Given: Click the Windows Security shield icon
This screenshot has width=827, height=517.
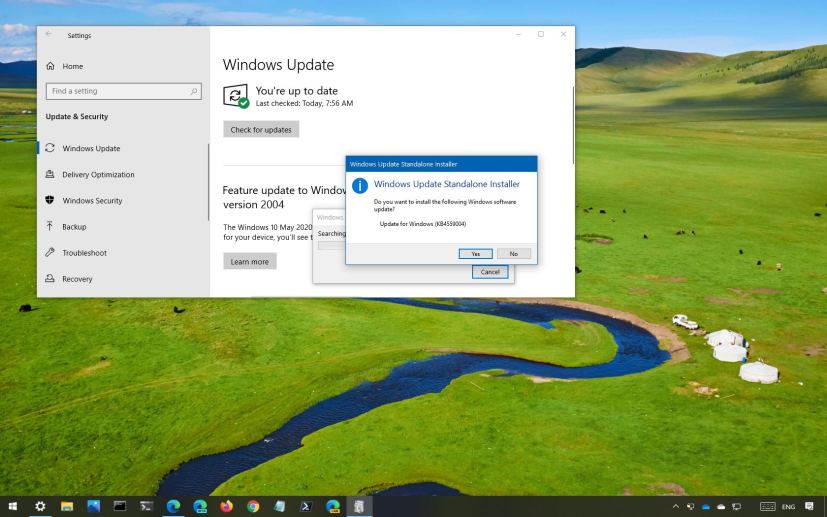Looking at the screenshot, I should [x=50, y=200].
